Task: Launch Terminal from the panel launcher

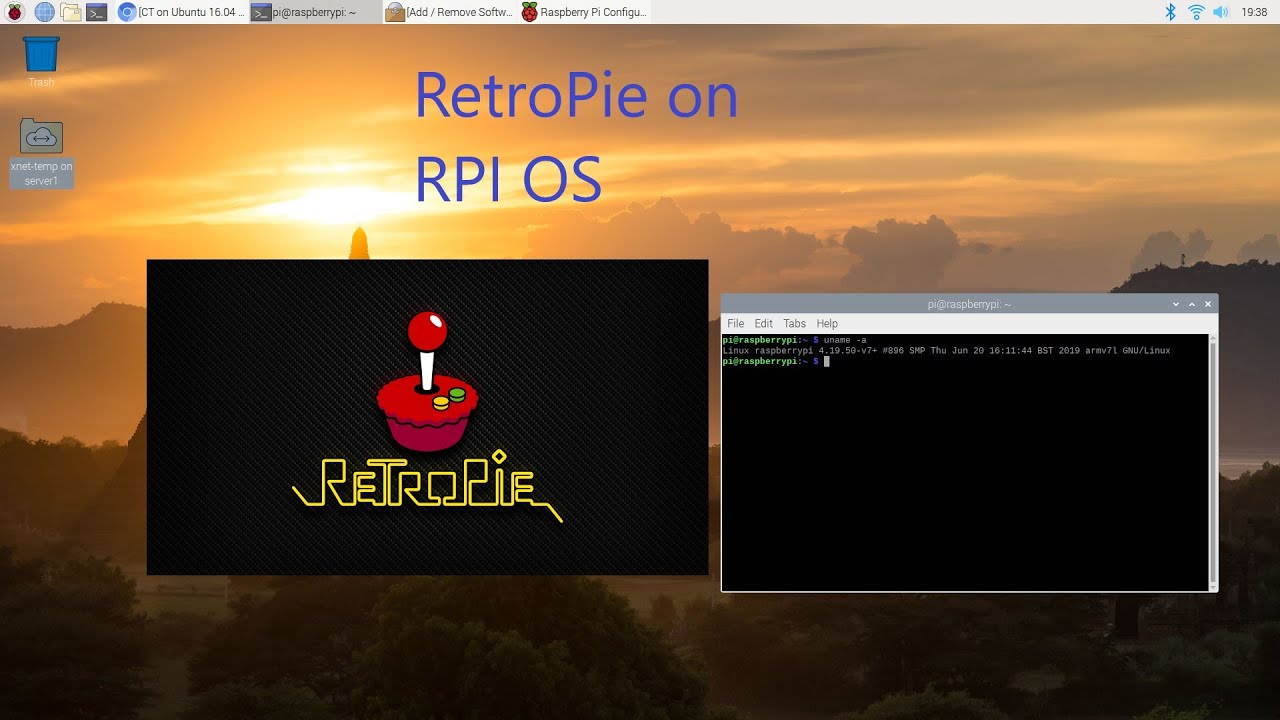Action: click(x=96, y=12)
